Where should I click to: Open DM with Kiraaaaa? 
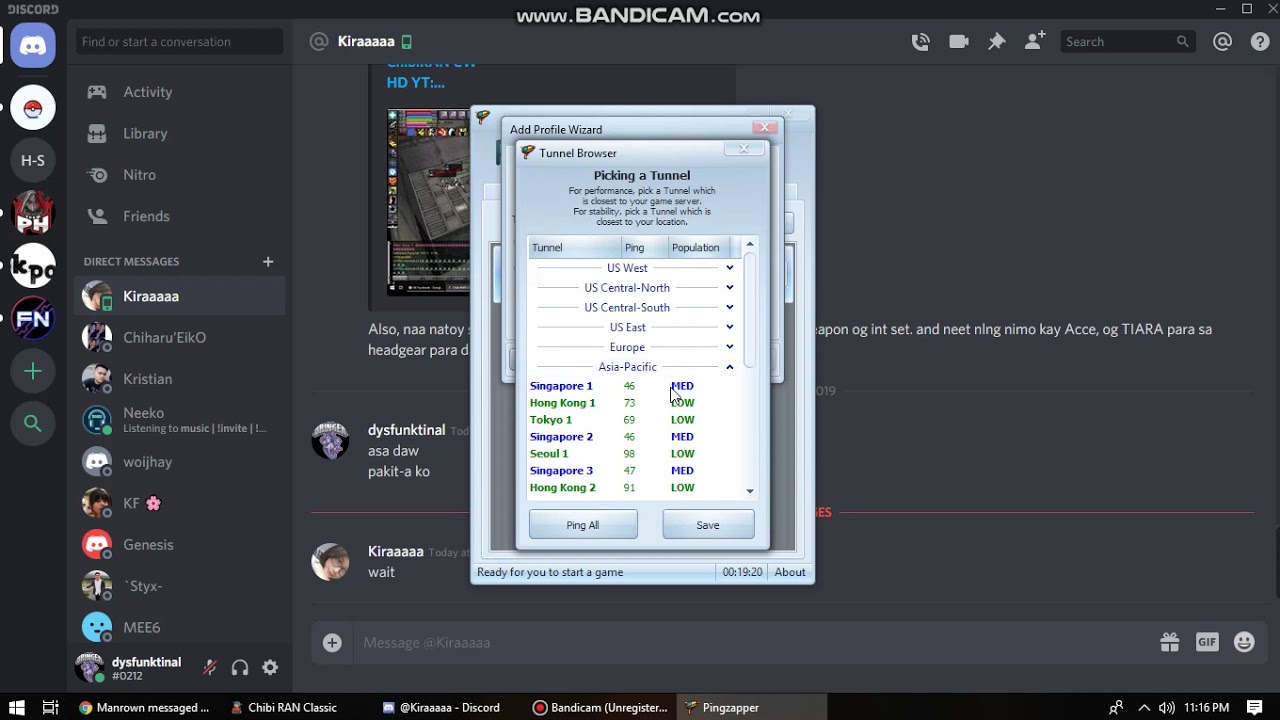click(180, 297)
